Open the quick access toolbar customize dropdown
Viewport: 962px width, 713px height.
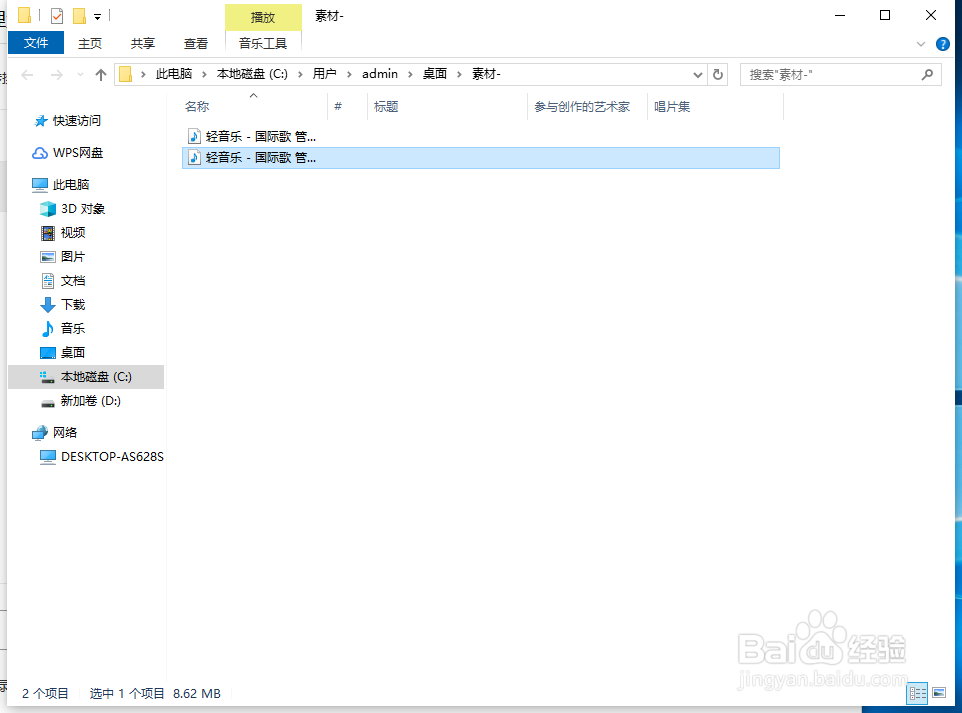(x=97, y=17)
